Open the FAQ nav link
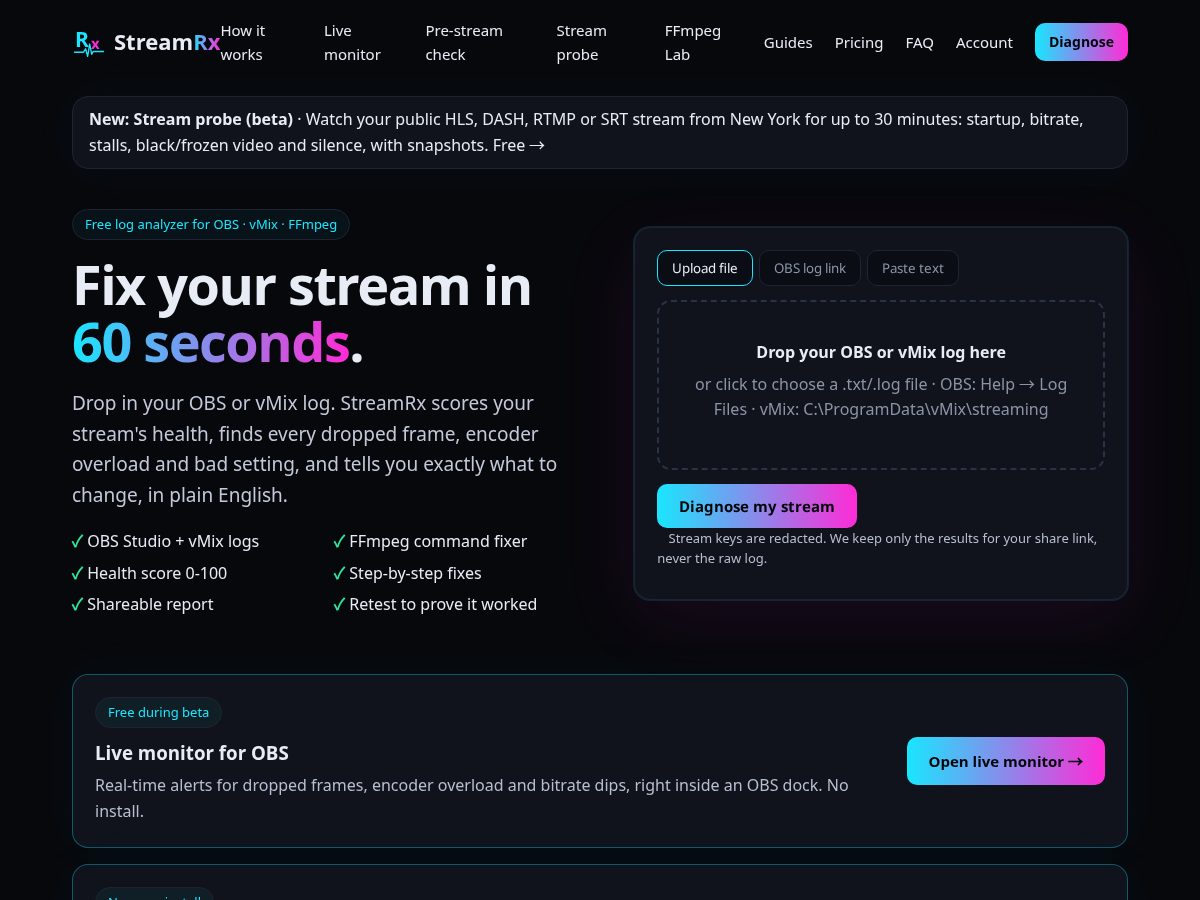1200x900 pixels. point(919,43)
